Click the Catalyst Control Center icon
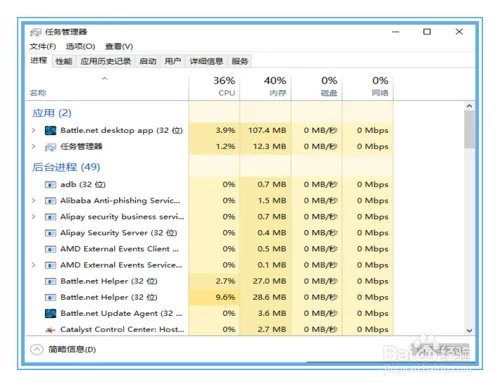The height and width of the screenshot is (387, 500). 50,330
